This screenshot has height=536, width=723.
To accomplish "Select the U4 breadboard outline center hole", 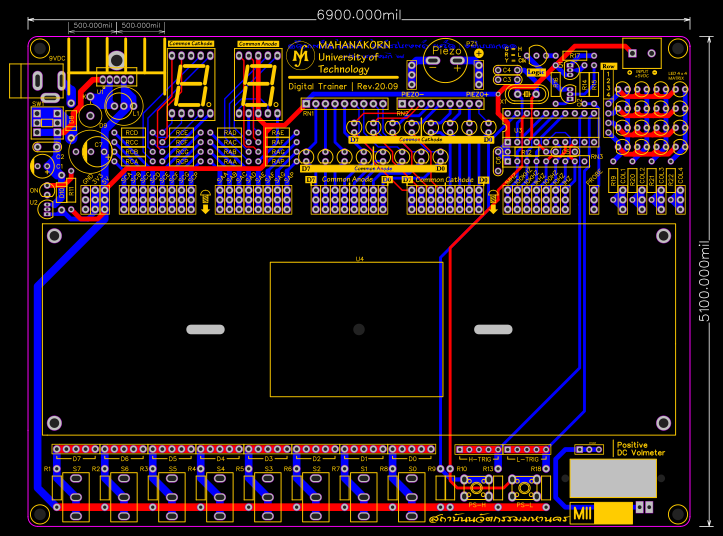I will click(359, 329).
